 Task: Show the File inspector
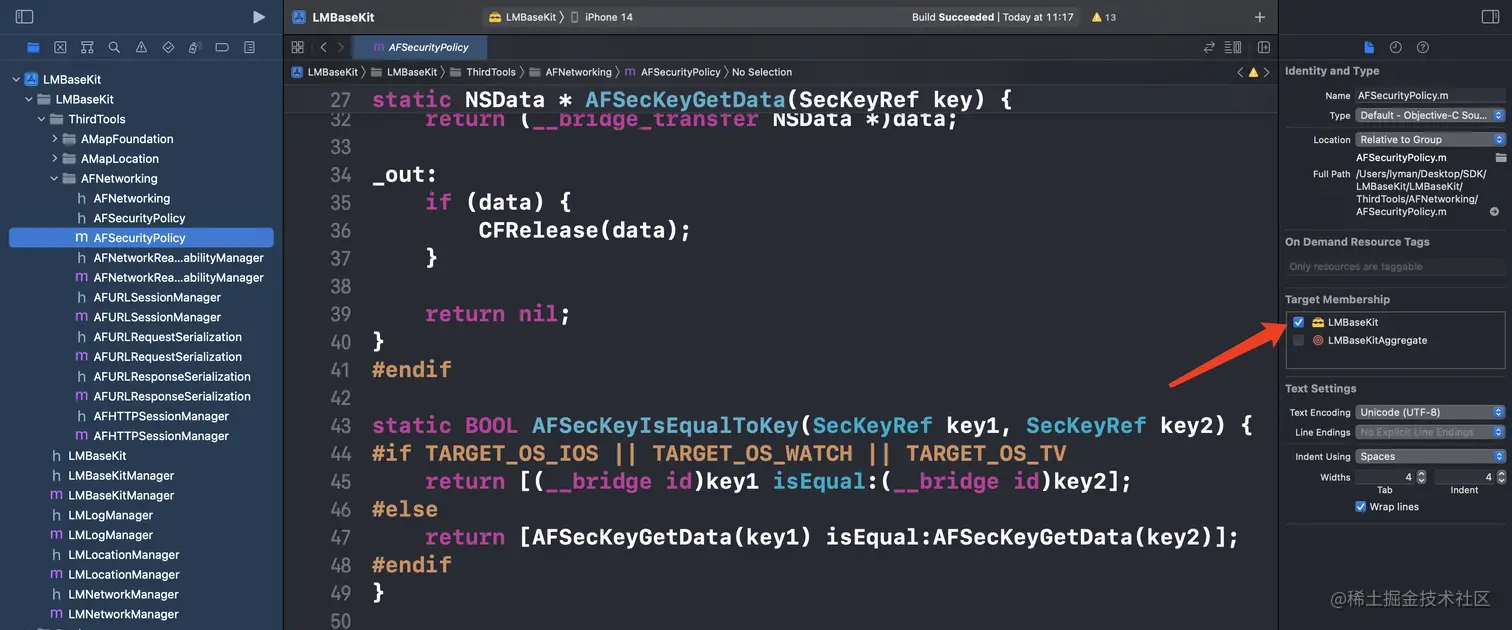pyautogui.click(x=1369, y=47)
